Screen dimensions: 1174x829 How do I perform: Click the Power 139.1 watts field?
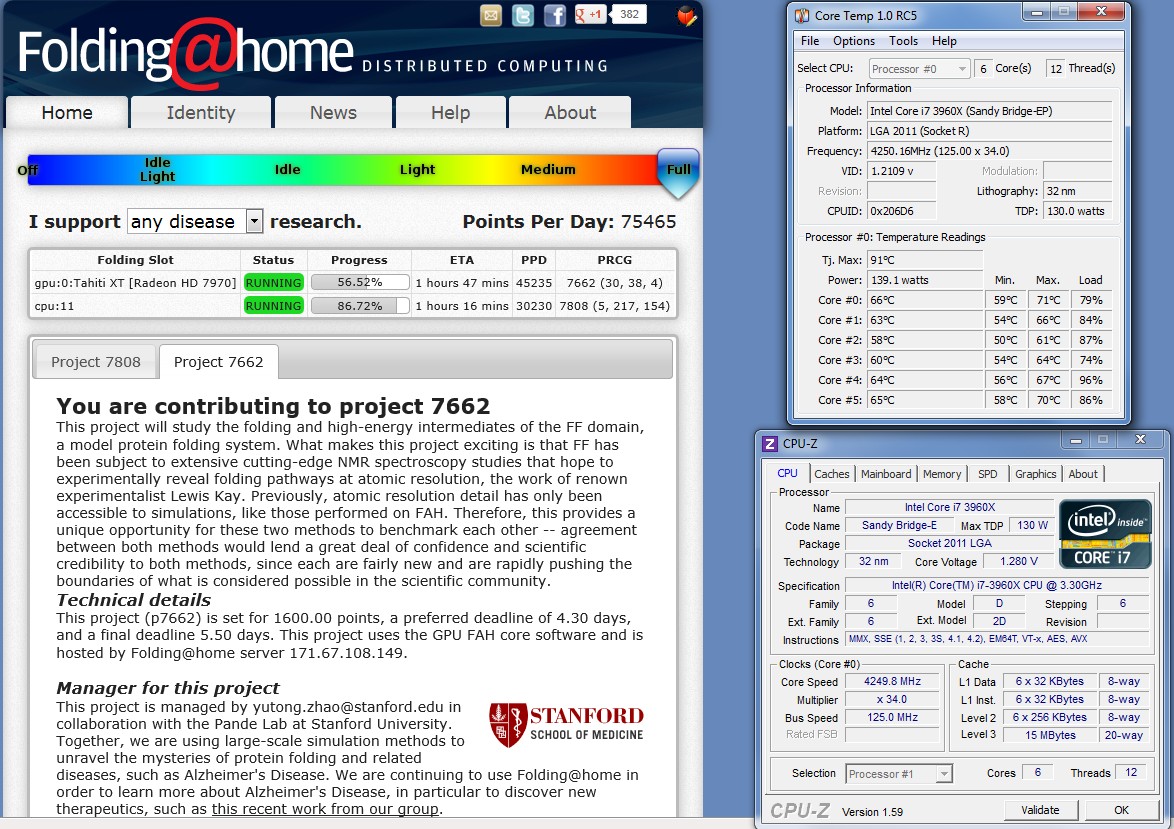[x=925, y=280]
